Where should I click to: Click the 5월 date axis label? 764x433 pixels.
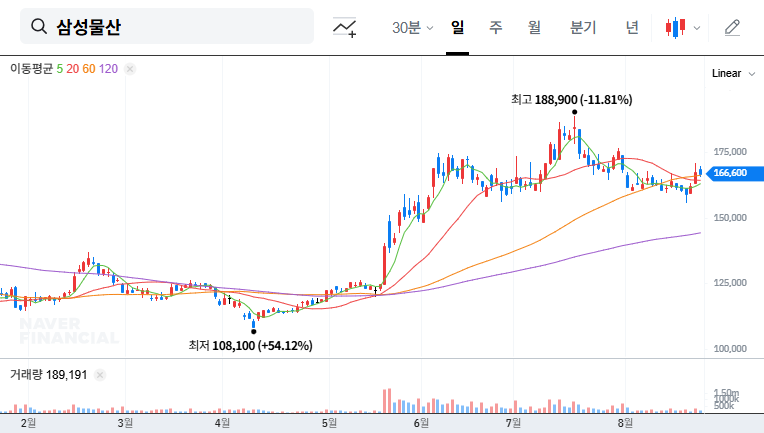point(329,423)
